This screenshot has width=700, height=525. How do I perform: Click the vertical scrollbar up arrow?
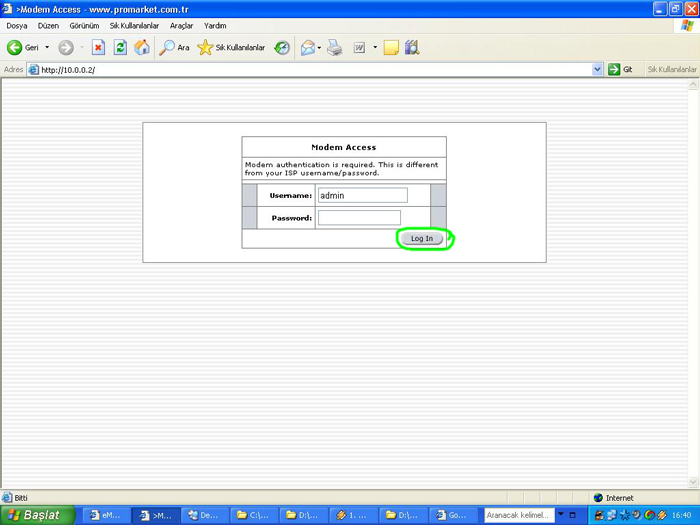693,84
